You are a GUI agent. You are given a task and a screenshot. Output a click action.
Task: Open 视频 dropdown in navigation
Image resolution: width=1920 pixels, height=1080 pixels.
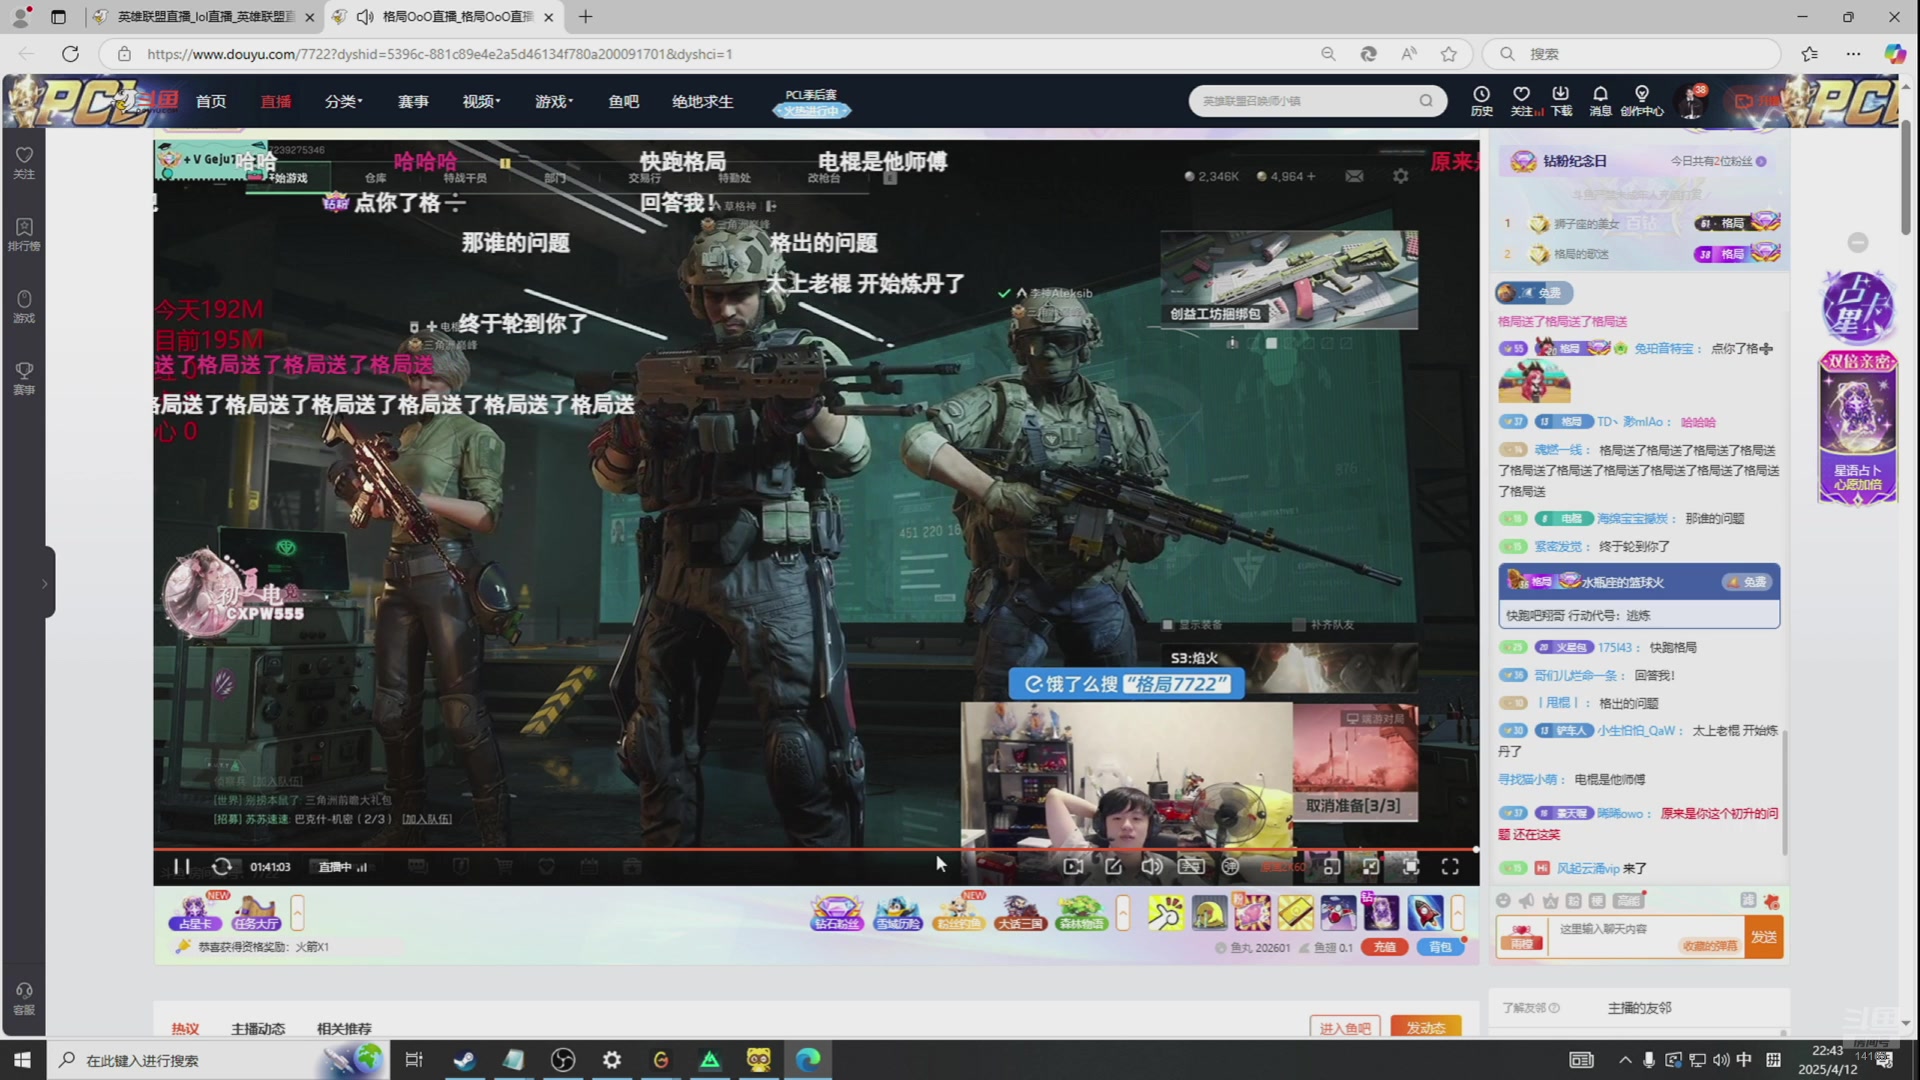click(481, 101)
